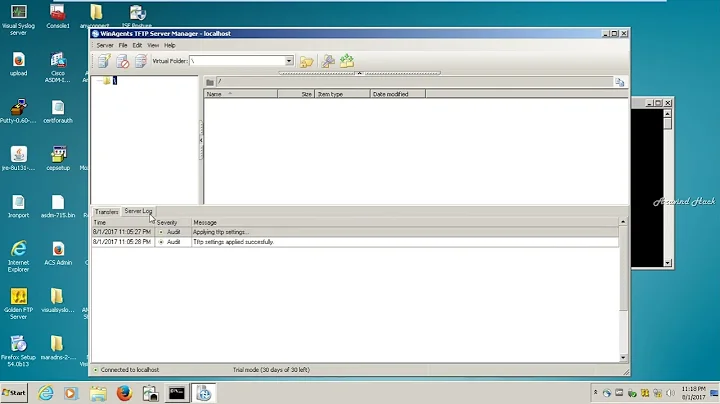Click the server settings checklist toolbar icon
720x404 pixels.
141,61
